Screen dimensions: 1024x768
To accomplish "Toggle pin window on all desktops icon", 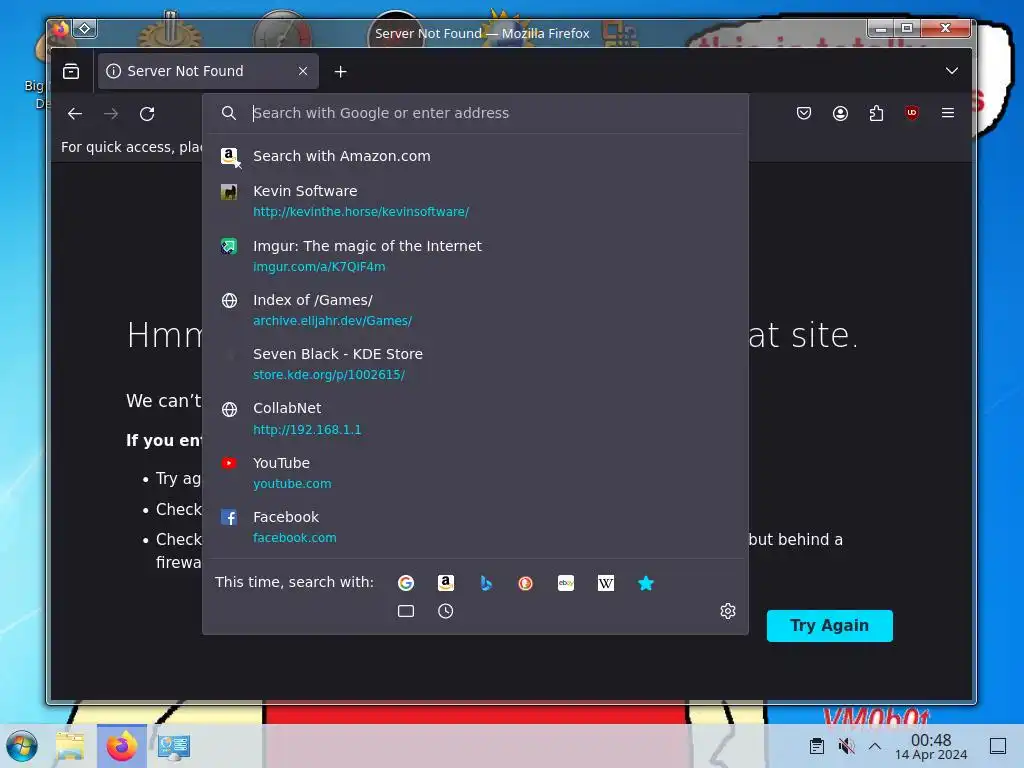I will [x=85, y=28].
